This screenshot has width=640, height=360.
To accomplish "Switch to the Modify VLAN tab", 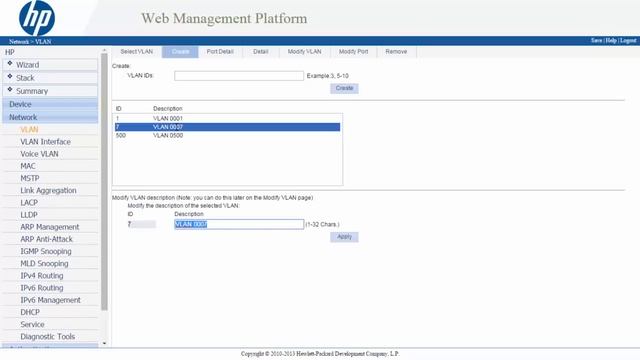I will (x=304, y=52).
